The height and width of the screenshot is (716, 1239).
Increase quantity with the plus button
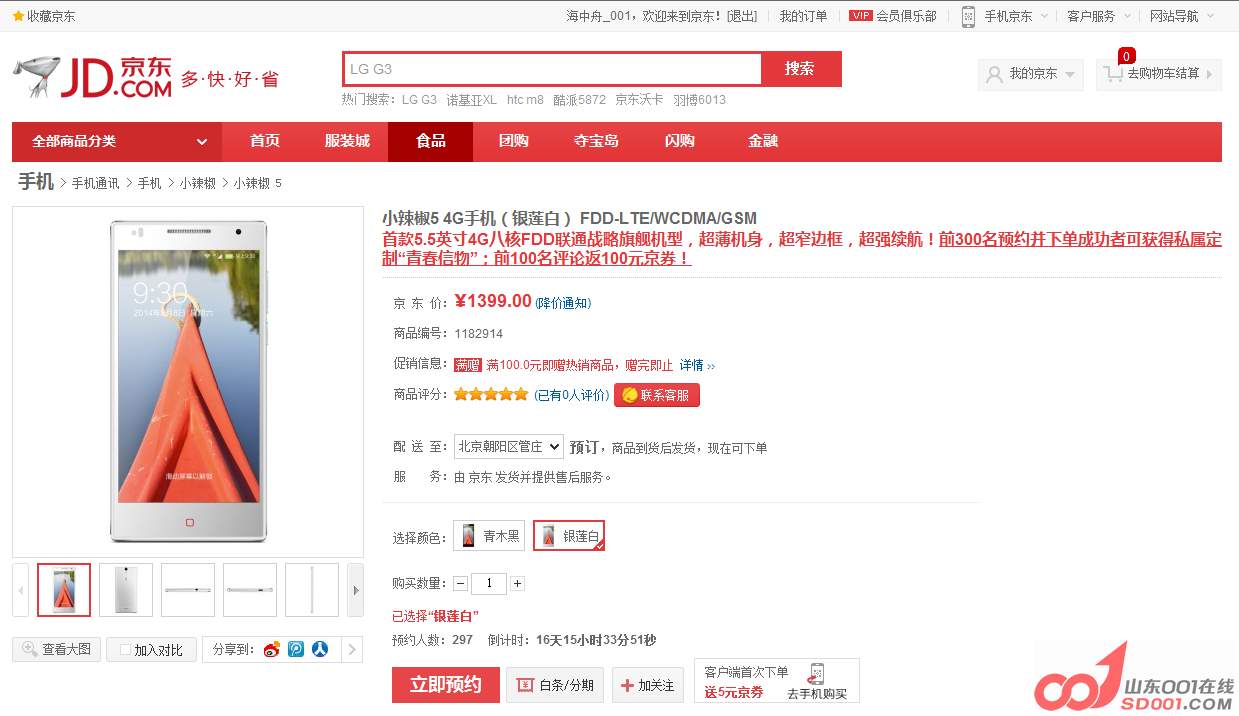(517, 583)
